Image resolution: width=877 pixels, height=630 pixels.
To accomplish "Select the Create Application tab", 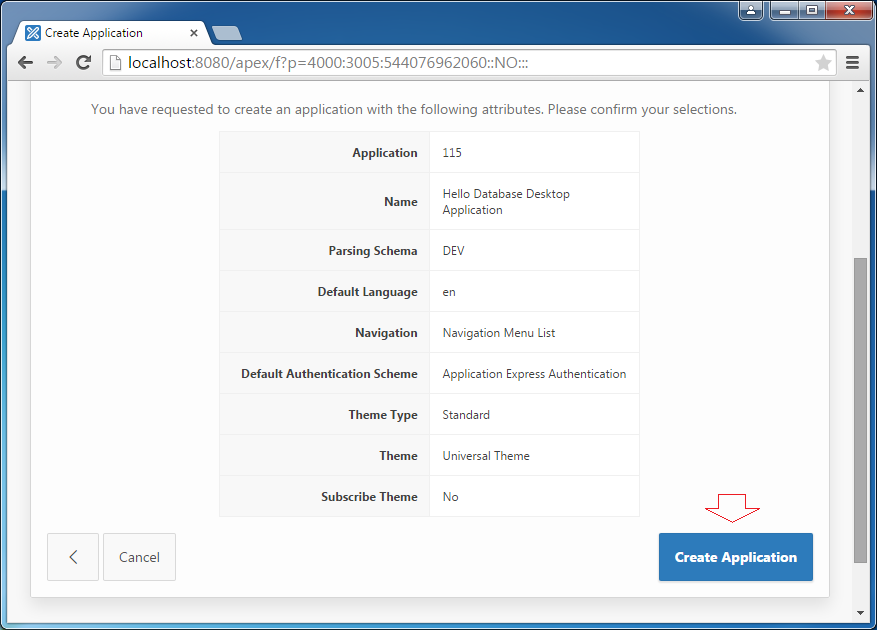I will point(112,33).
